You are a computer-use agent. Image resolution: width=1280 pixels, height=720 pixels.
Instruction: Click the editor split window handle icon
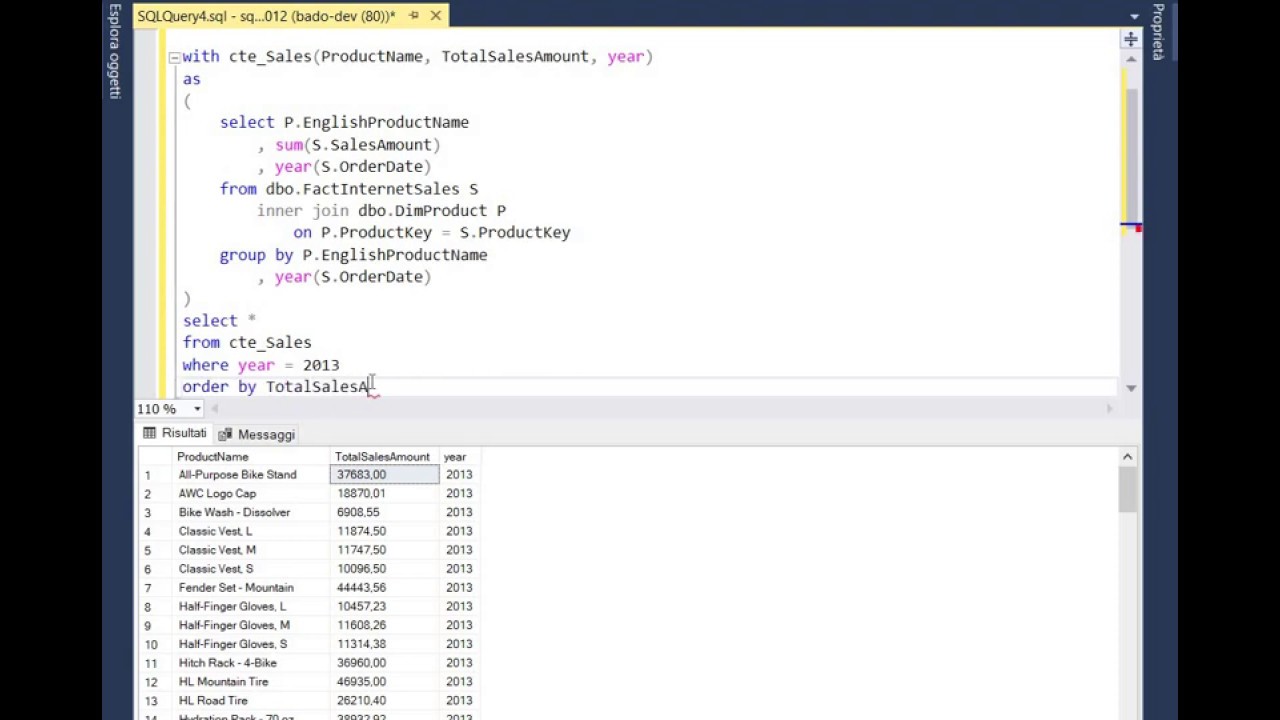click(x=1130, y=39)
